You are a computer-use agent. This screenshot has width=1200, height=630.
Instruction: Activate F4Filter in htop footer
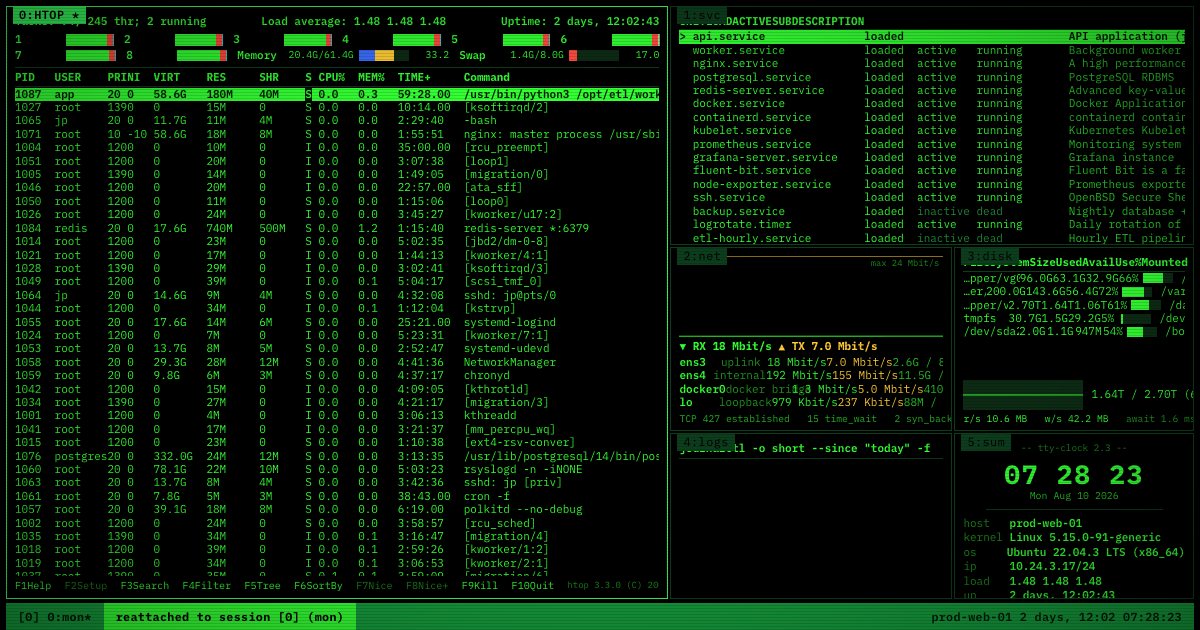point(206,586)
